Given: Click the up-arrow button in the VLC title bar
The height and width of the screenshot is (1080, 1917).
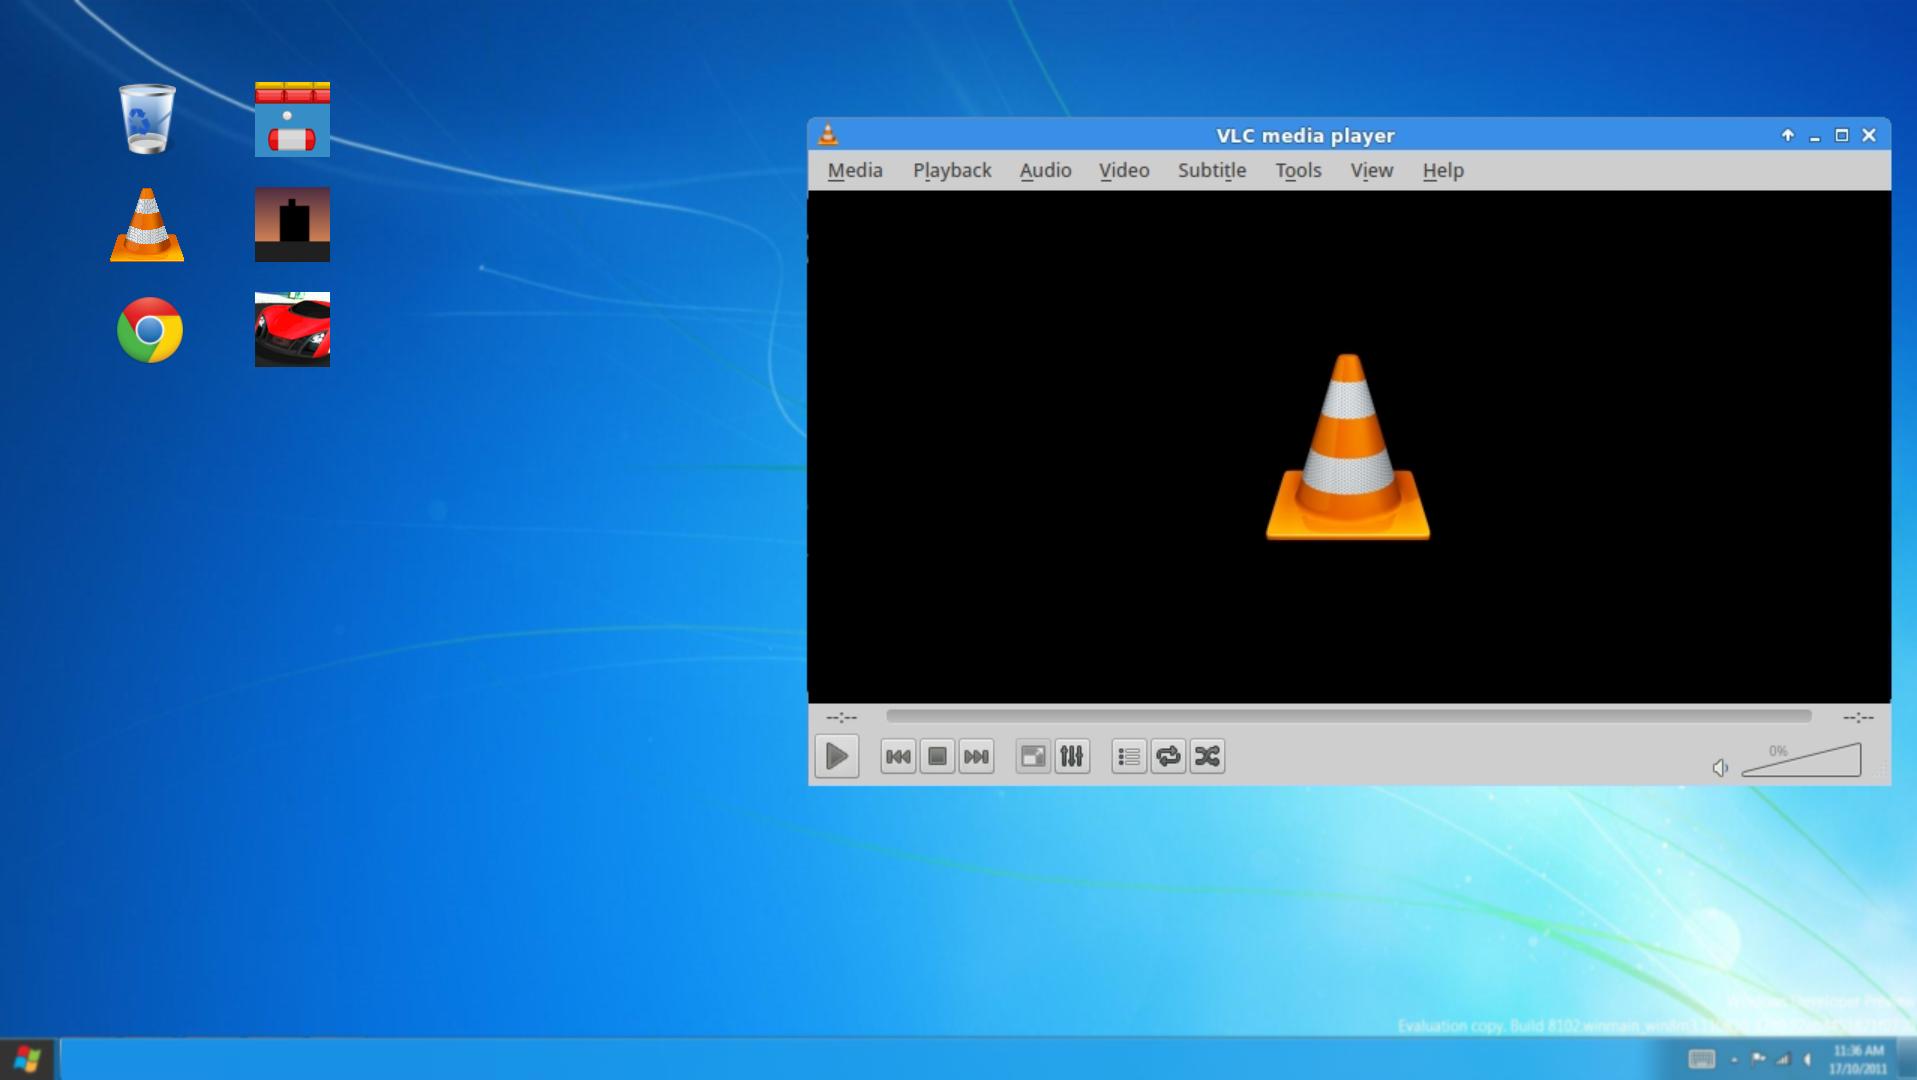Looking at the screenshot, I should tap(1788, 135).
